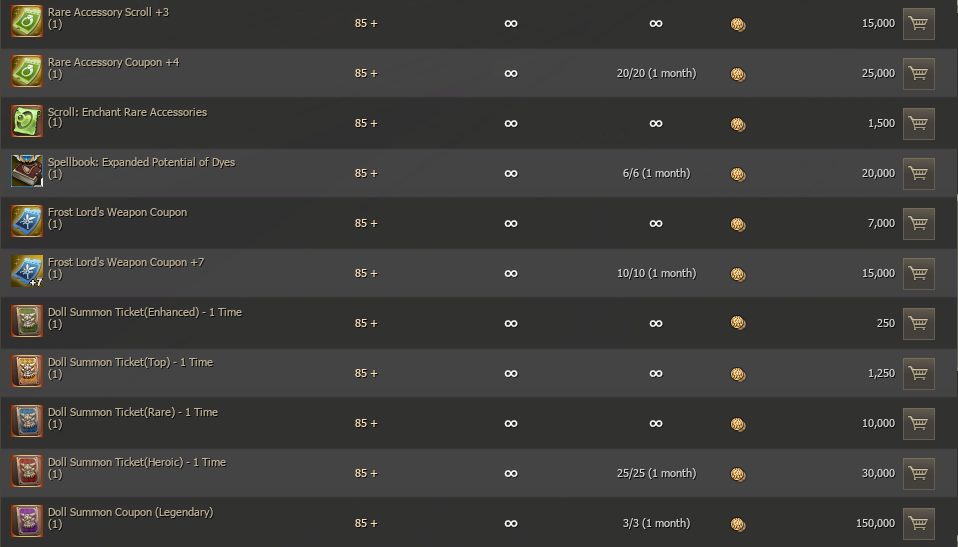
Task: Buy Scroll: Enchant Rare Accessories via cart
Action: 918,124
